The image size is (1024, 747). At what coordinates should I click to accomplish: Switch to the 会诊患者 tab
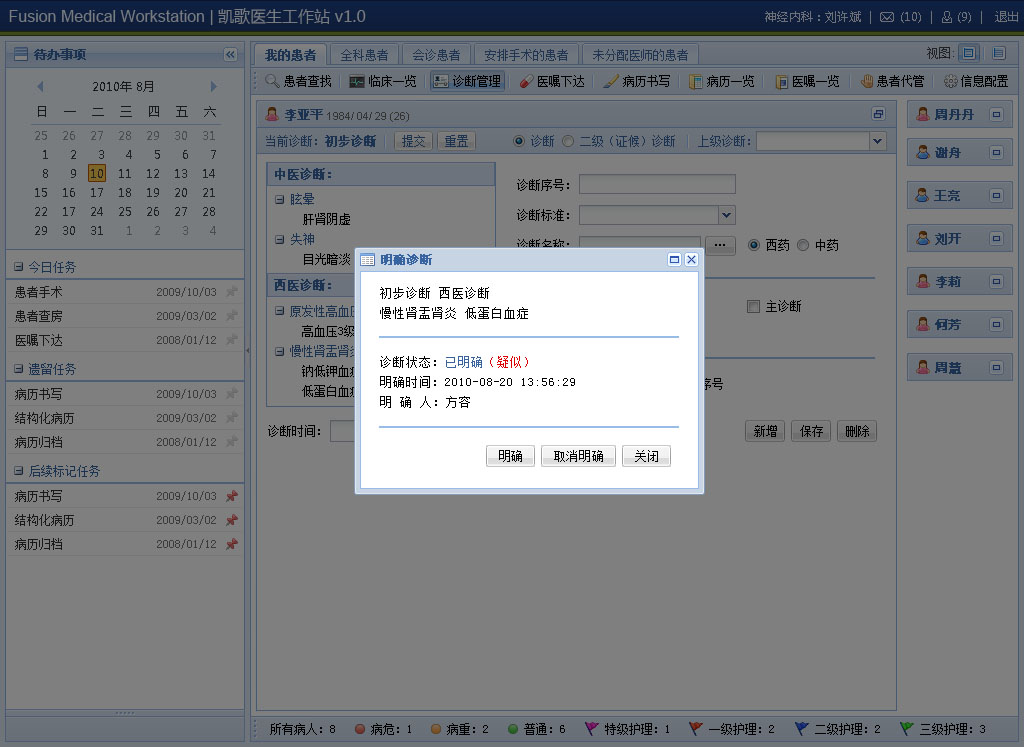point(436,55)
